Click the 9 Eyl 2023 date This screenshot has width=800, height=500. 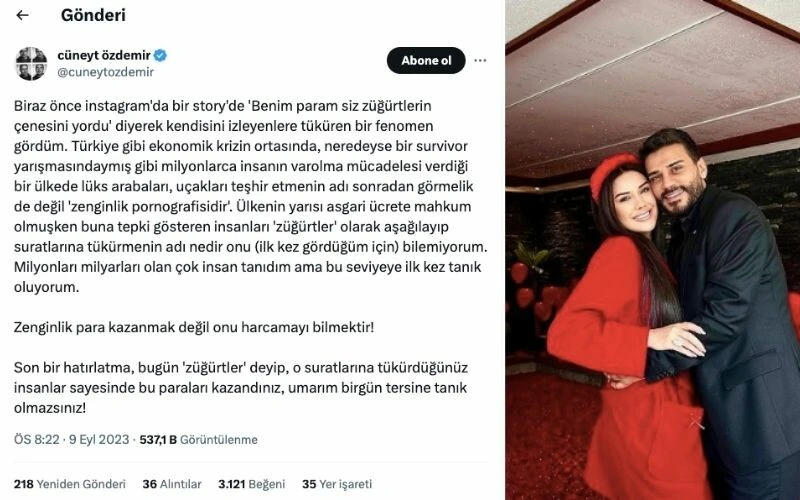coord(99,439)
